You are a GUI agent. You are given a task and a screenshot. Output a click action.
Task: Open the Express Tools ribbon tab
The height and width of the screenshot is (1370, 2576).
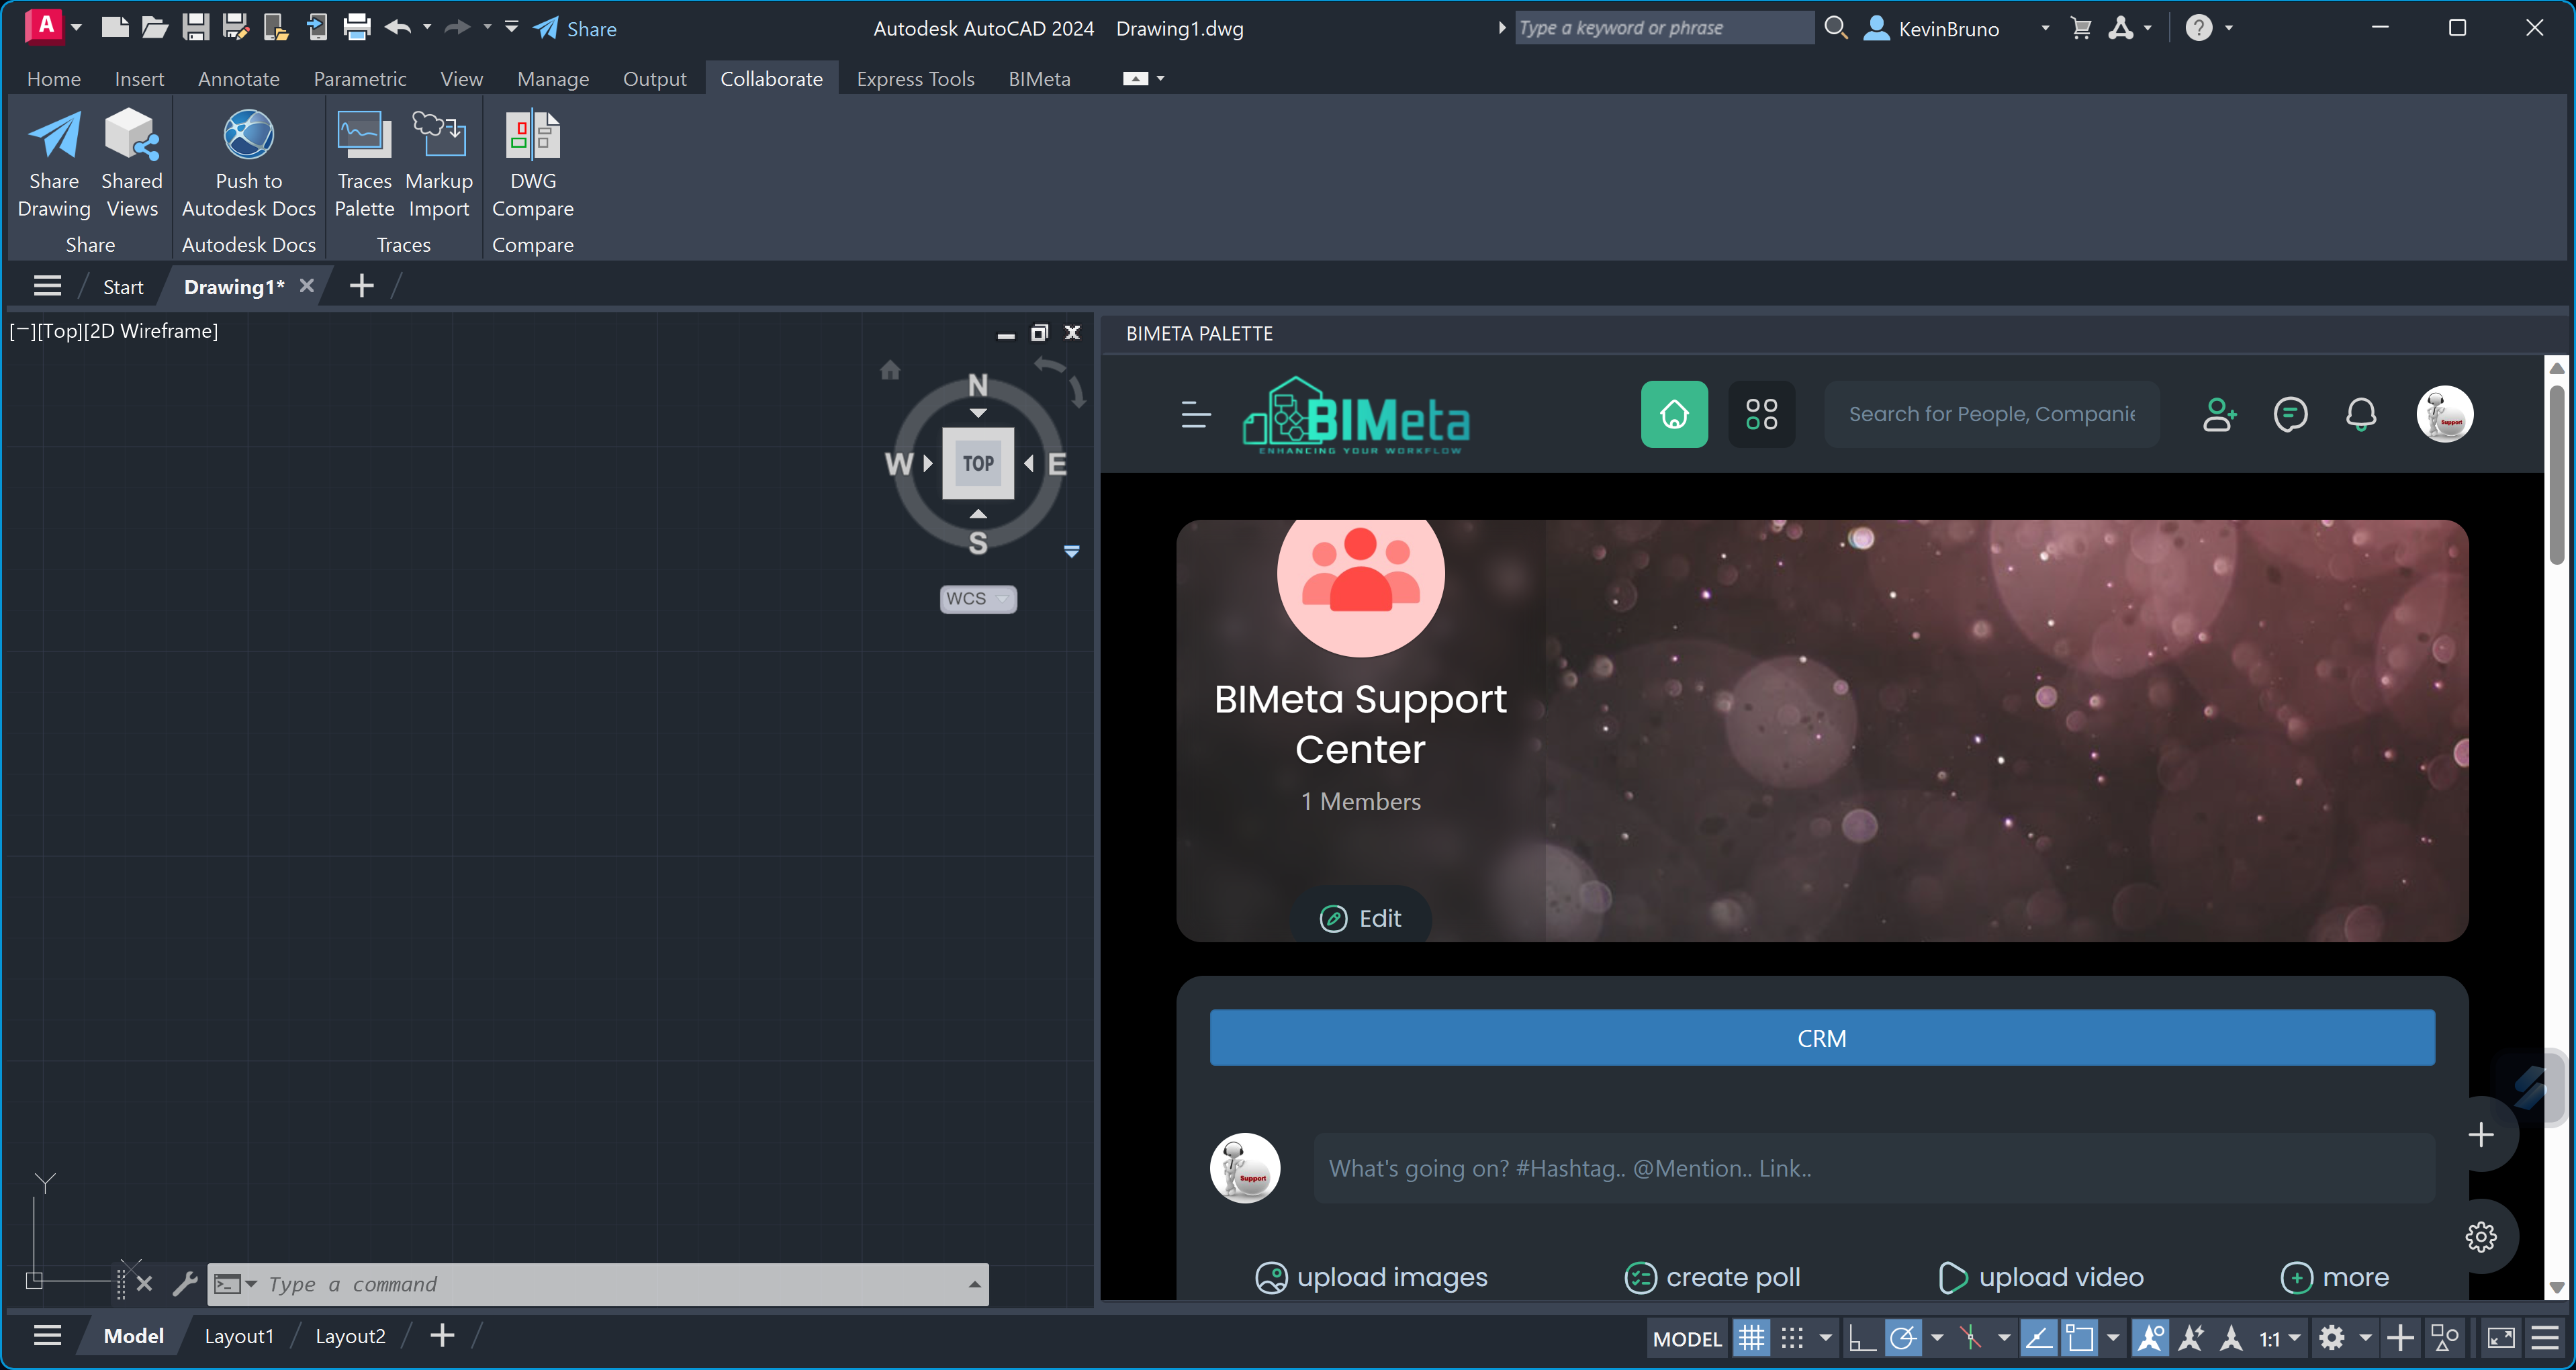pos(915,78)
